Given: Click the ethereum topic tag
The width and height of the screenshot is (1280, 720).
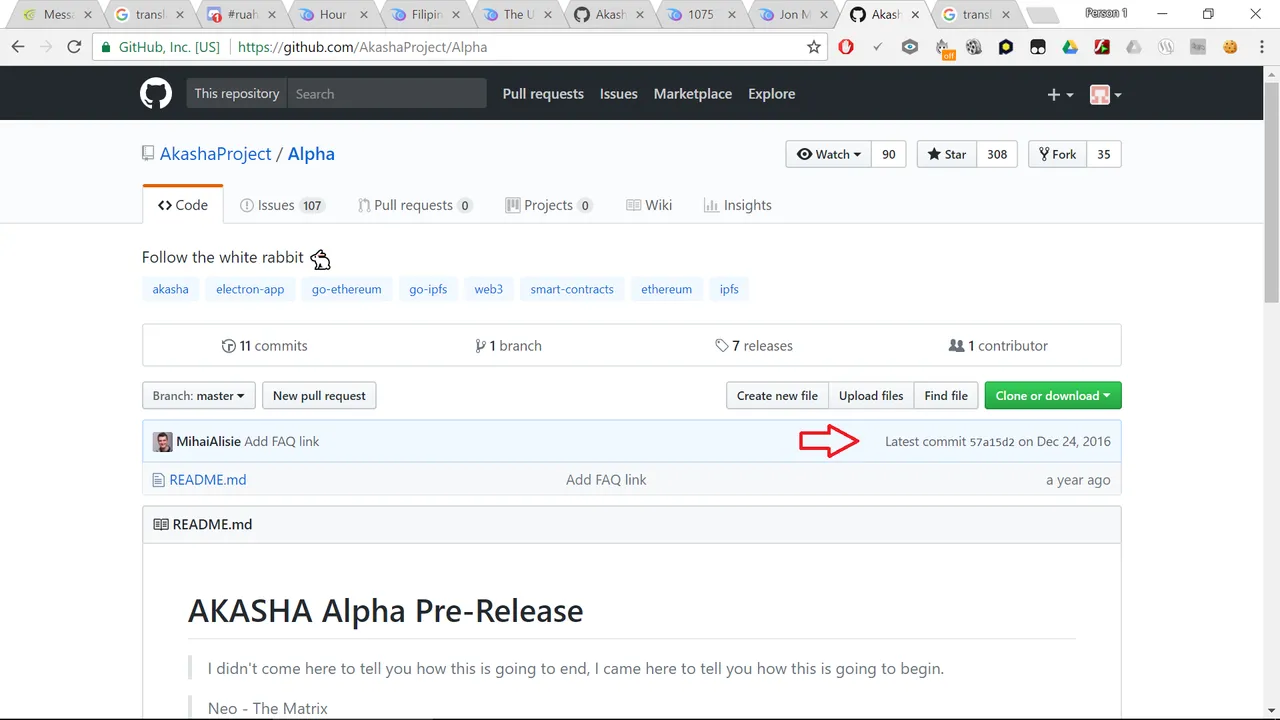Looking at the screenshot, I should [x=666, y=289].
